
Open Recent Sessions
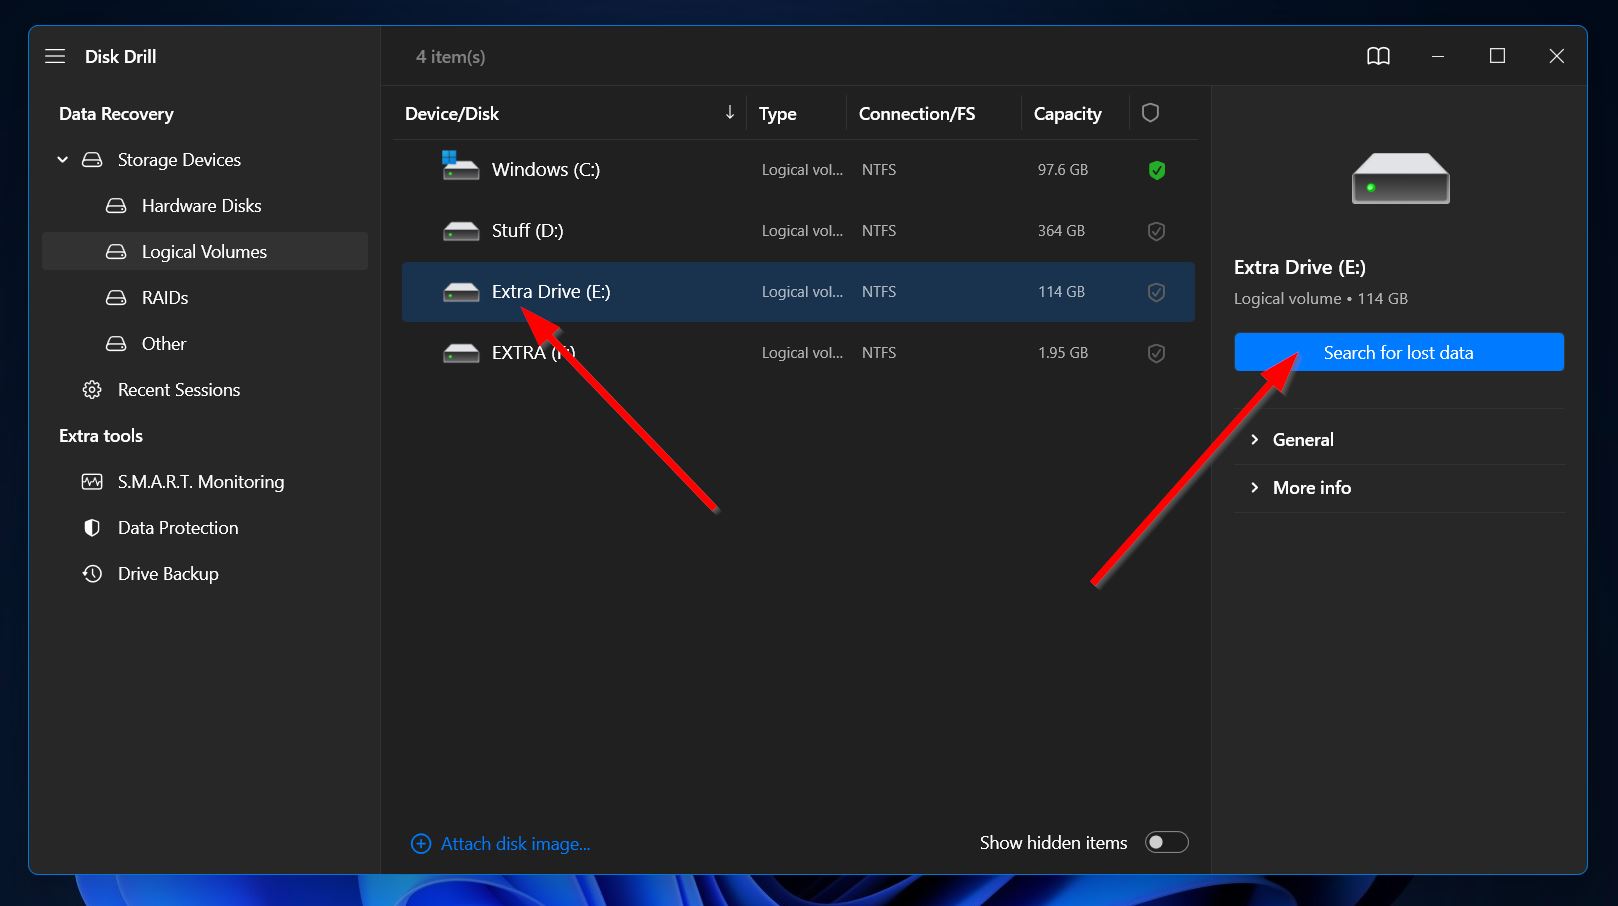pos(179,389)
